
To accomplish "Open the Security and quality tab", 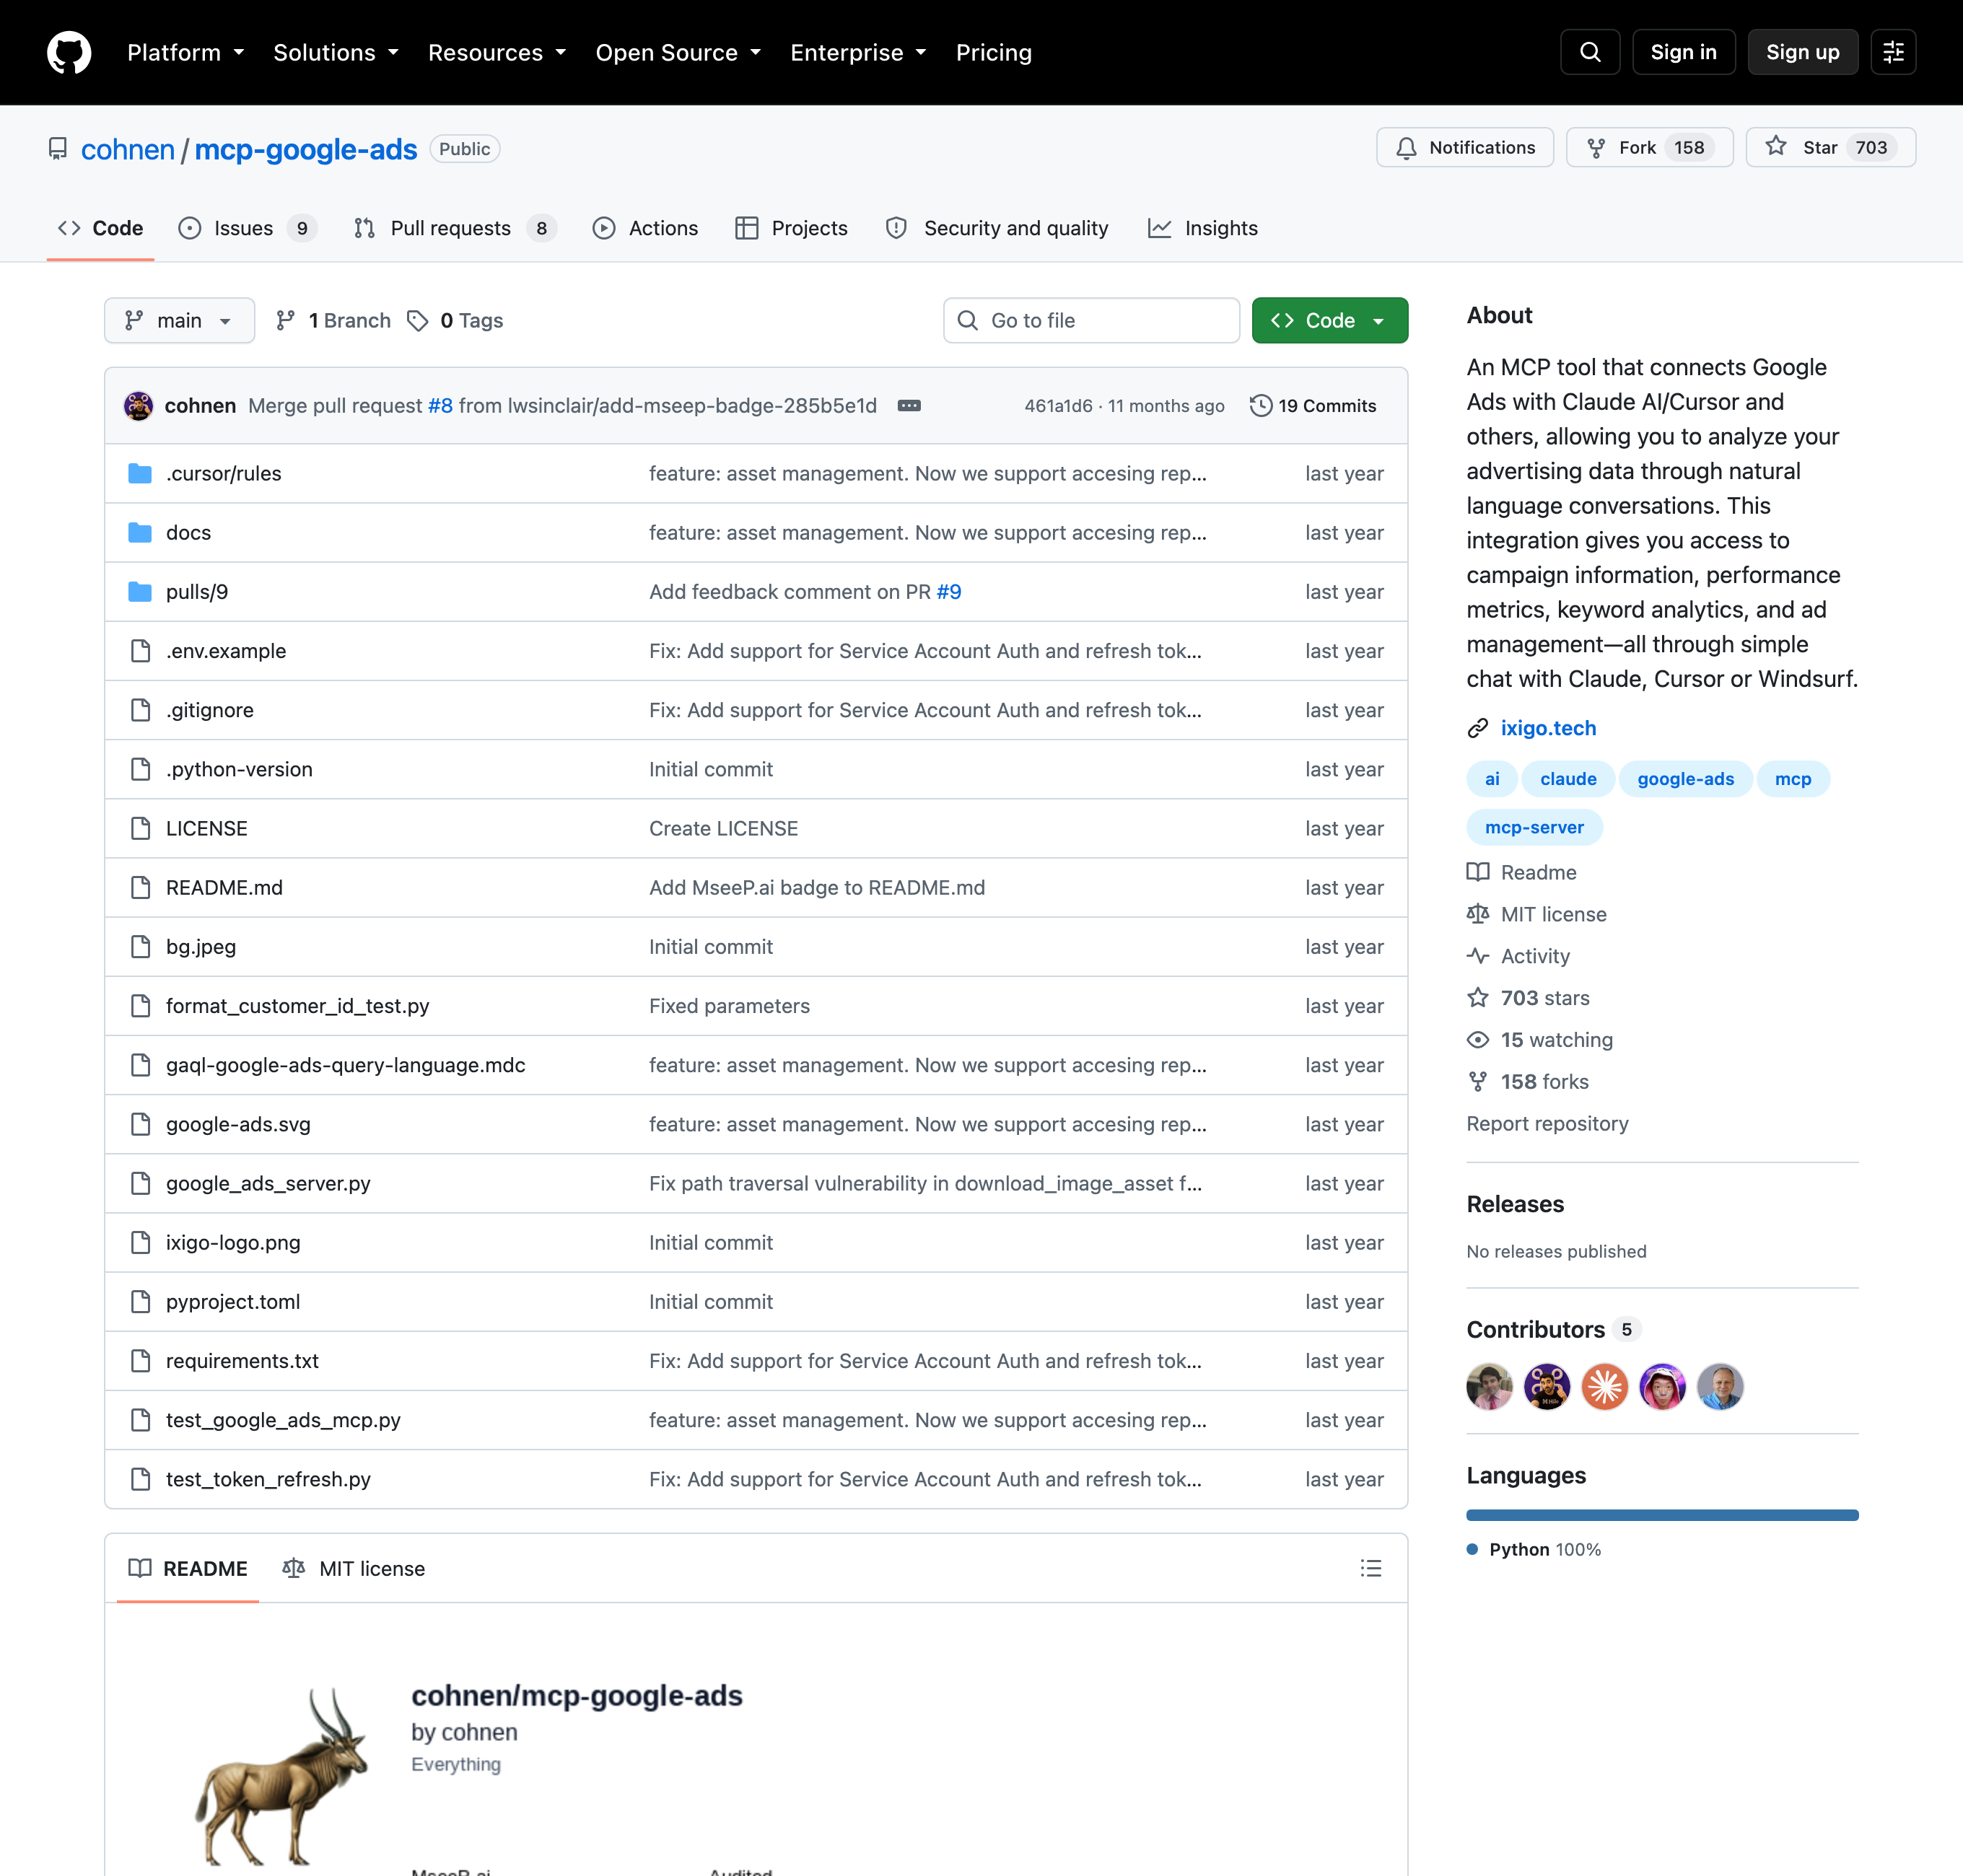I will (x=997, y=228).
